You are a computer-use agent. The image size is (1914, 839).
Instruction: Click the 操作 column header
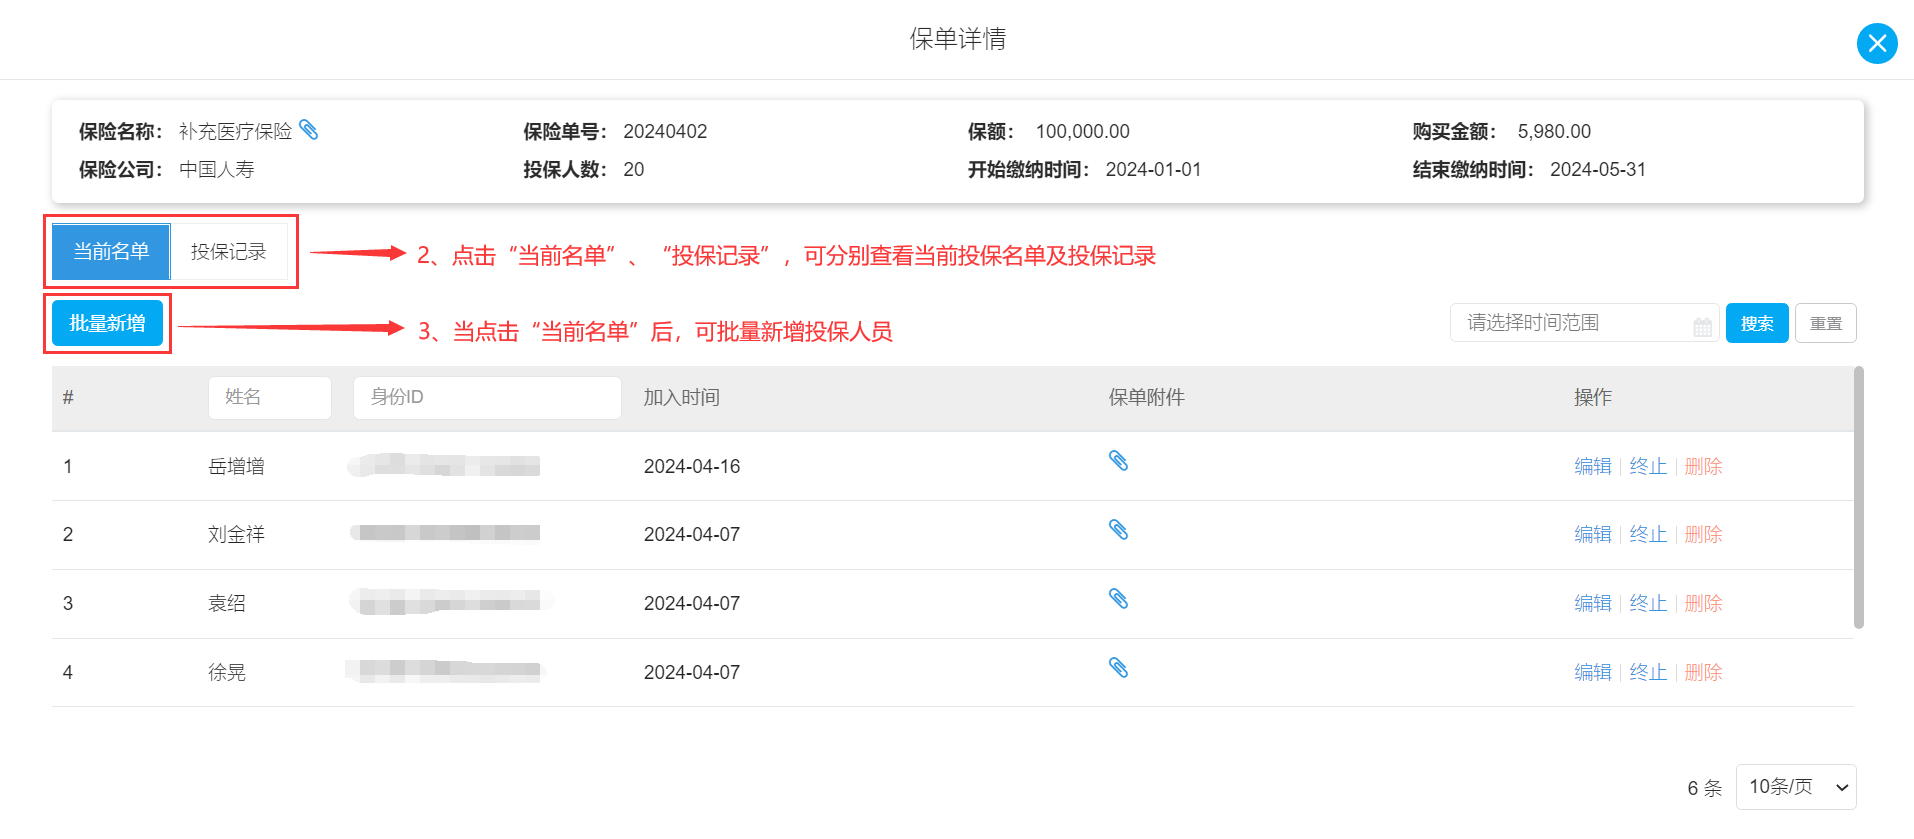pyautogui.click(x=1593, y=397)
